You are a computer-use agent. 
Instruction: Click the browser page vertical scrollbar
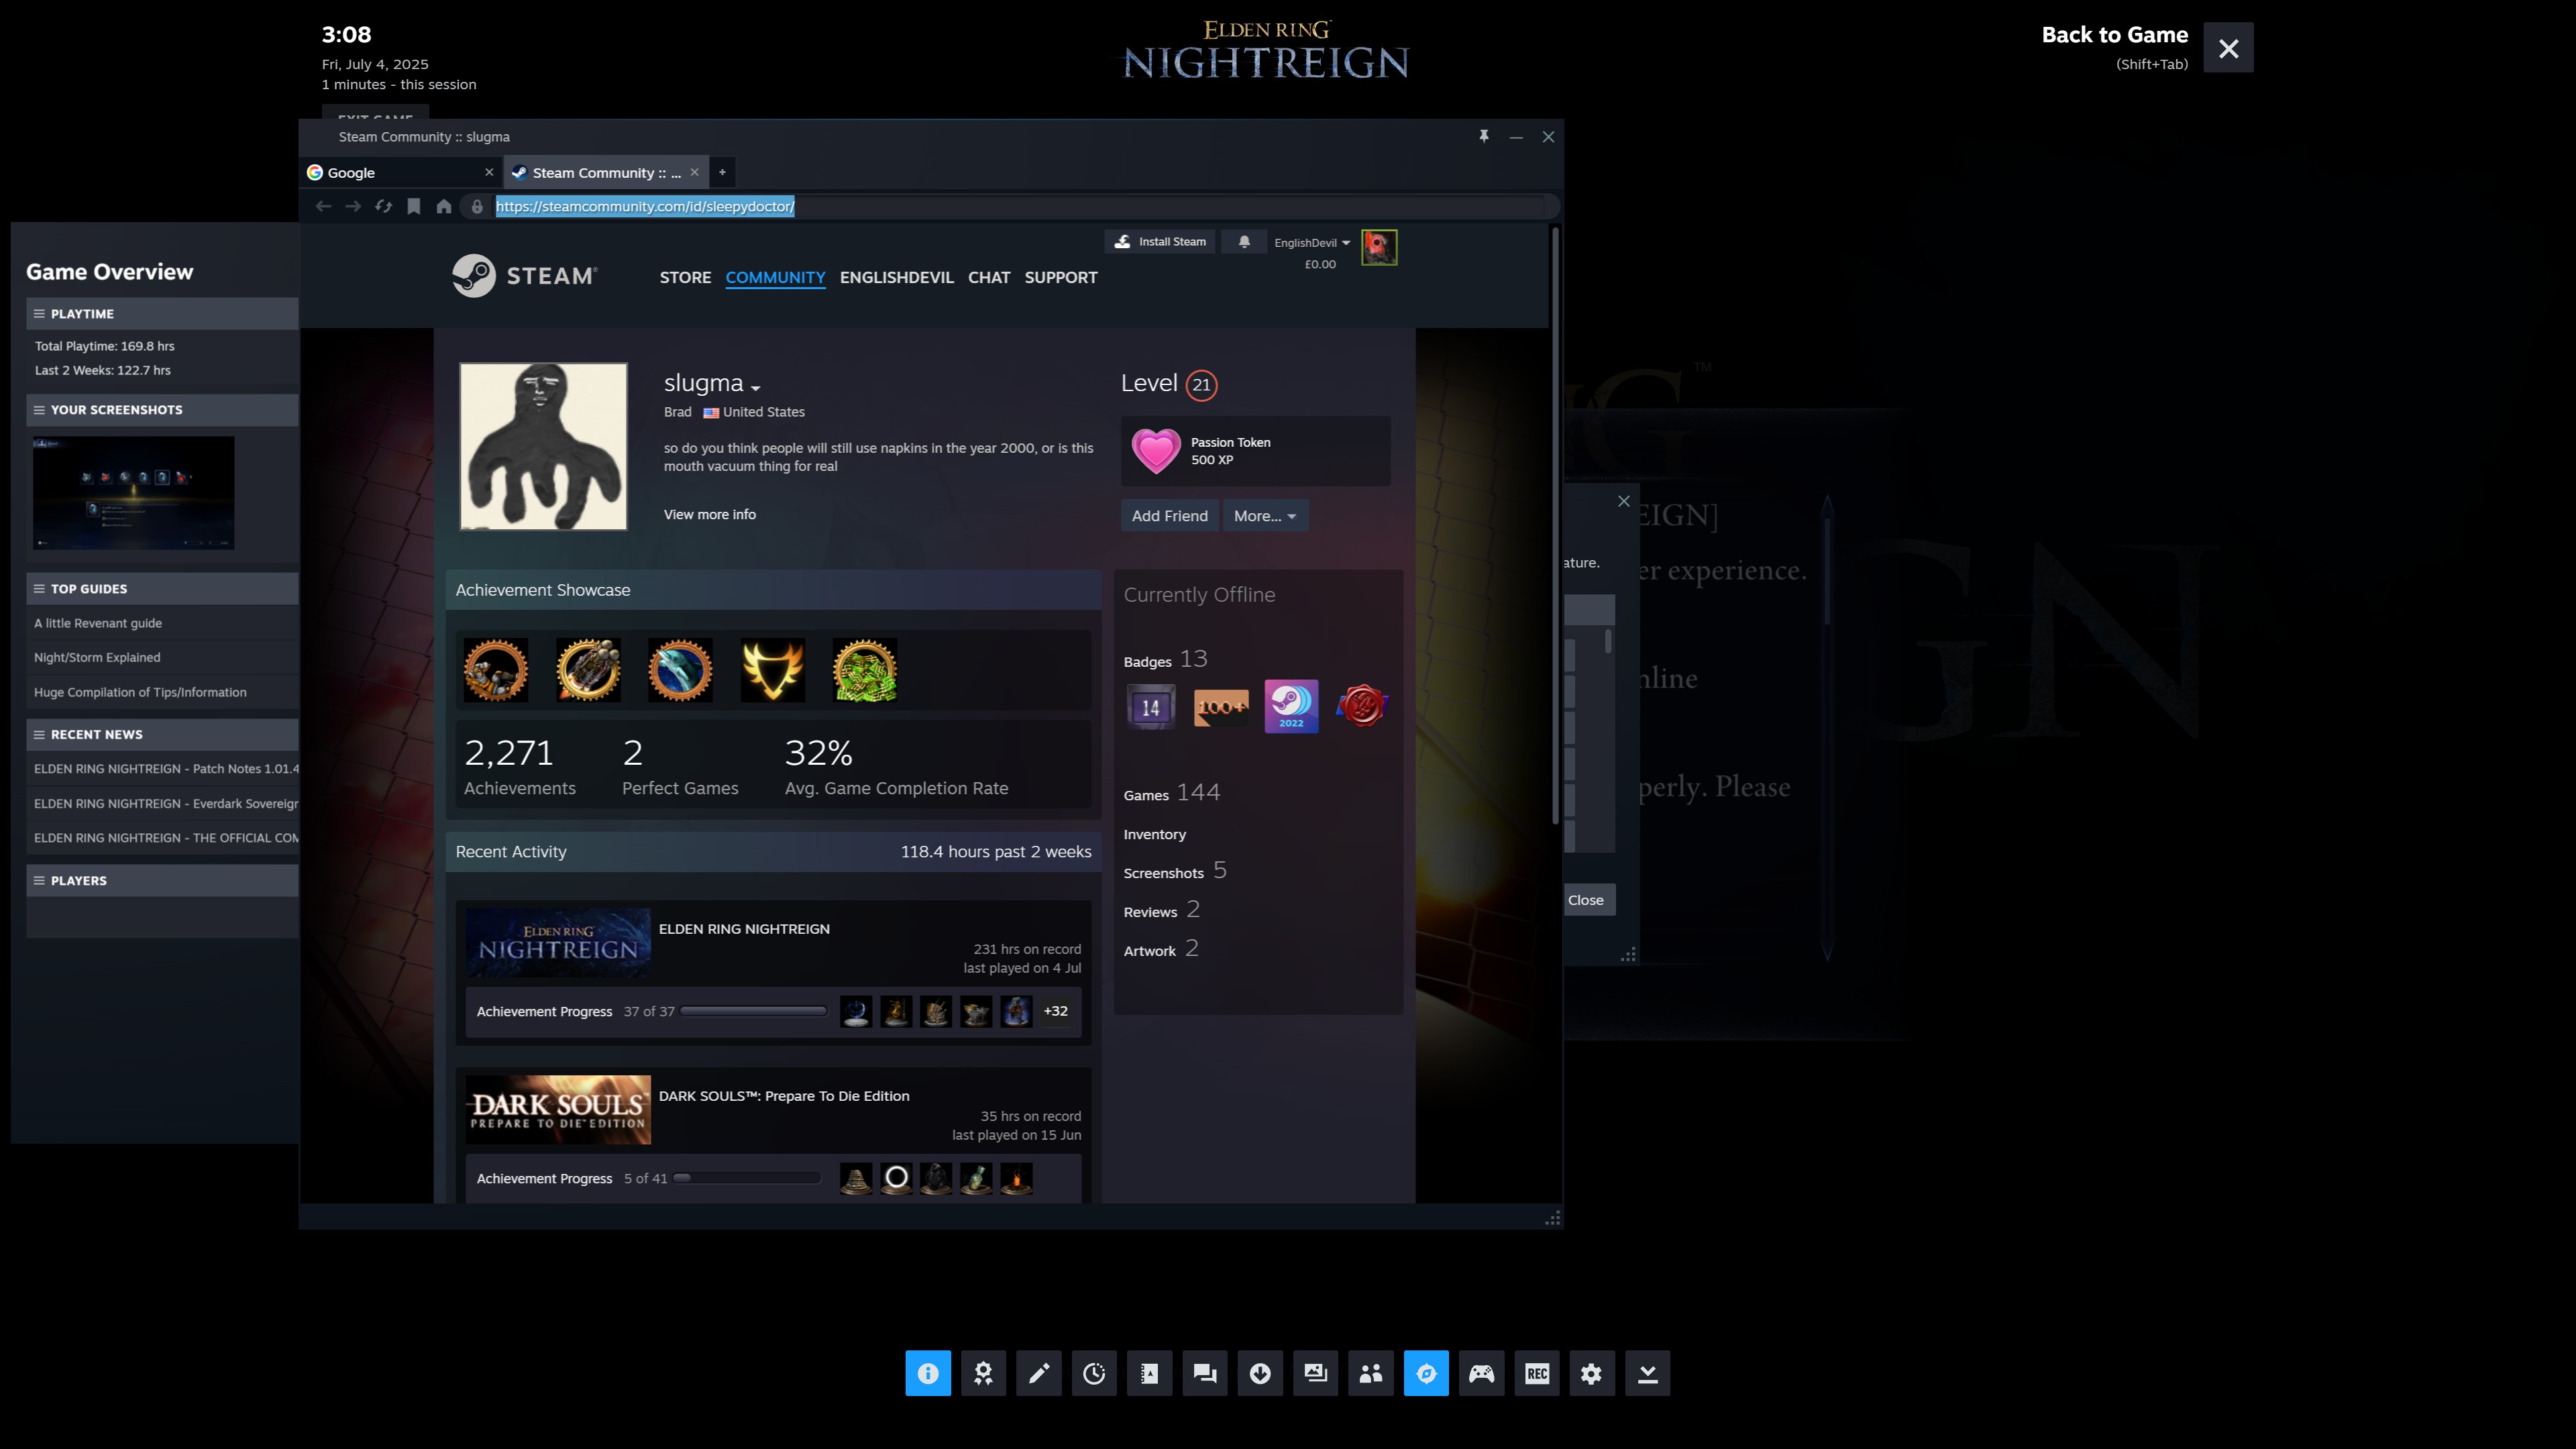[1555, 525]
